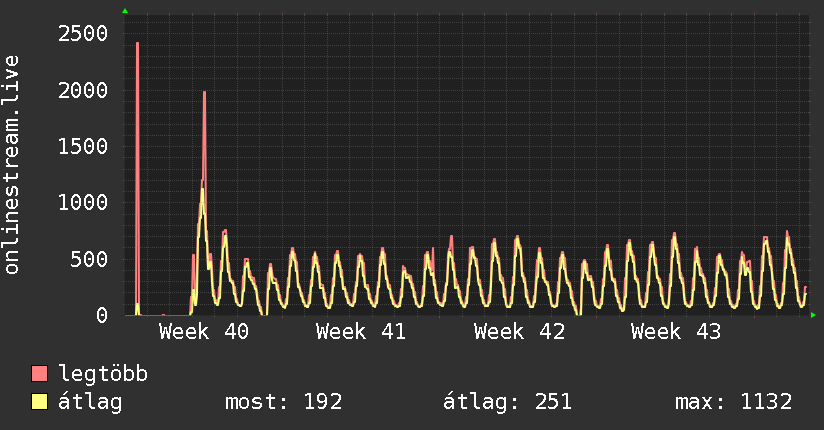Click the green arrow atop the y-axis
Screen dimensions: 824x430
[125, 11]
